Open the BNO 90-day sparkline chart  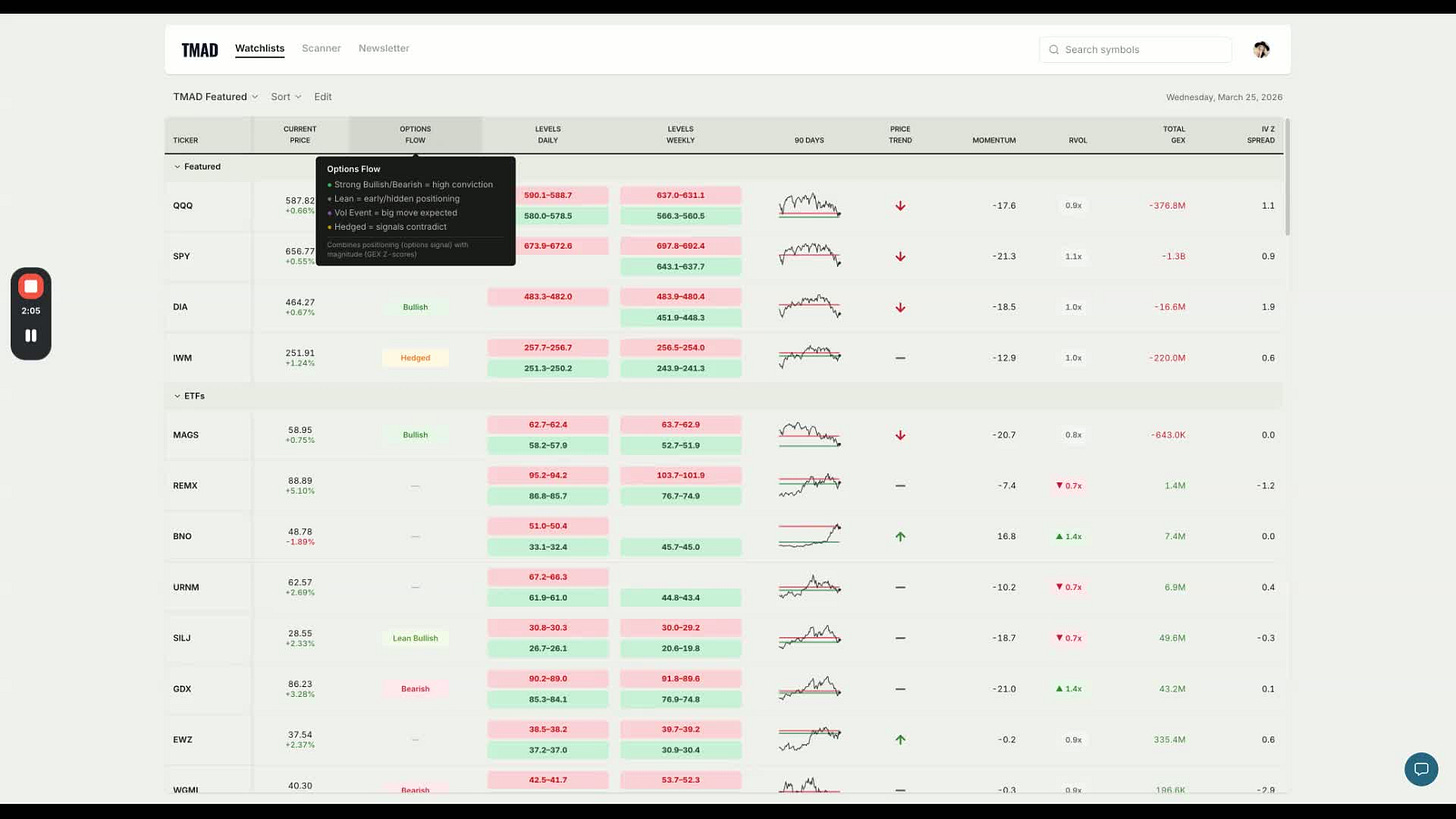[809, 536]
